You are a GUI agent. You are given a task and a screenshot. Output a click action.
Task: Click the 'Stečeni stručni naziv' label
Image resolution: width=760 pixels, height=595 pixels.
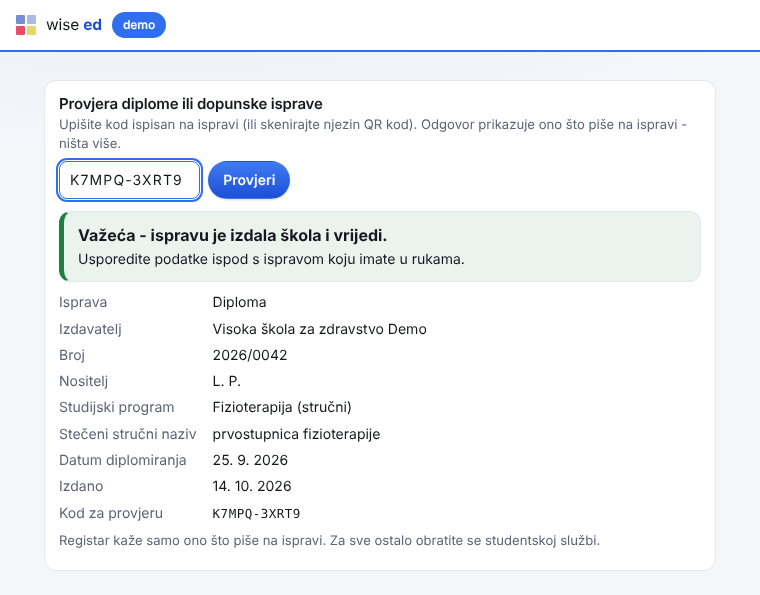[x=127, y=434]
